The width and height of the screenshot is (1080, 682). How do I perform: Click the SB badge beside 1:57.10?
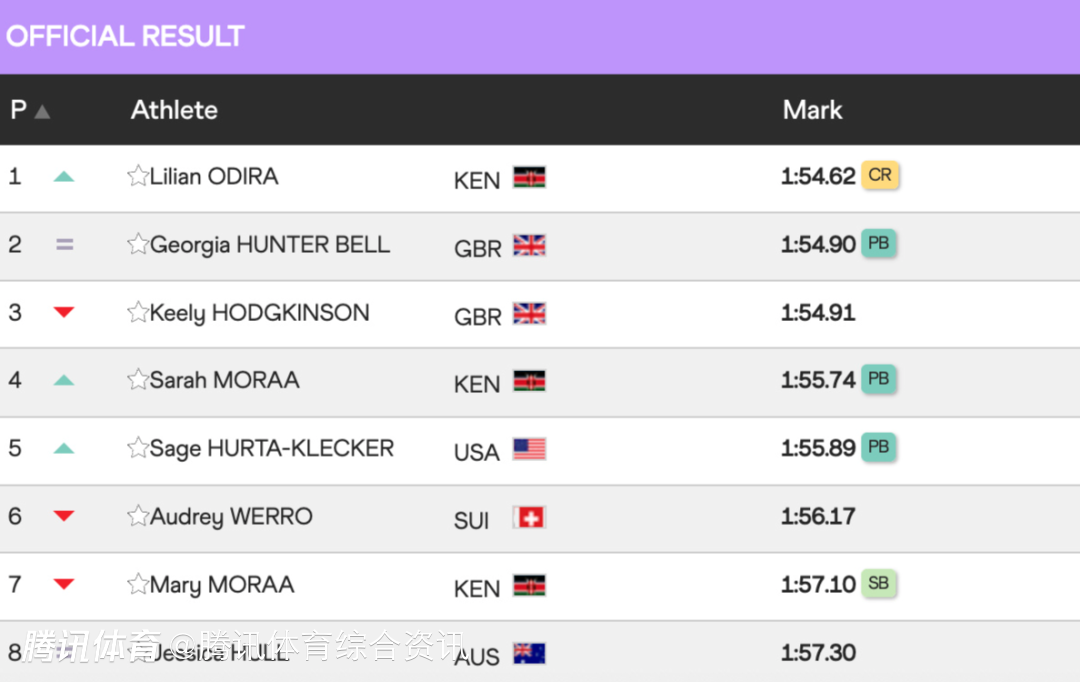pyautogui.click(x=878, y=583)
